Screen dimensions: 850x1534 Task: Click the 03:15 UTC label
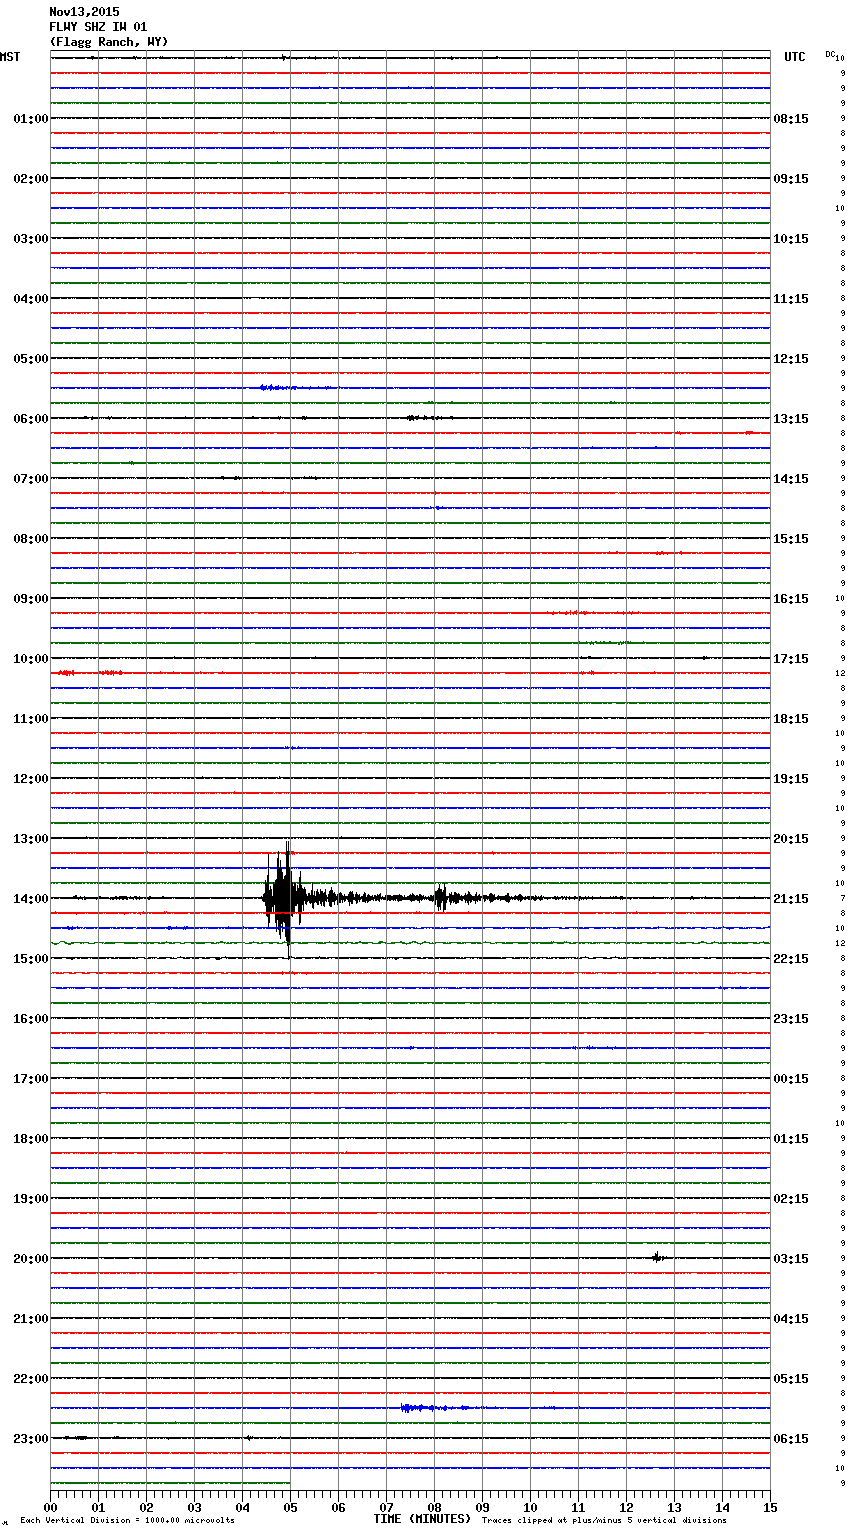pyautogui.click(x=791, y=1259)
